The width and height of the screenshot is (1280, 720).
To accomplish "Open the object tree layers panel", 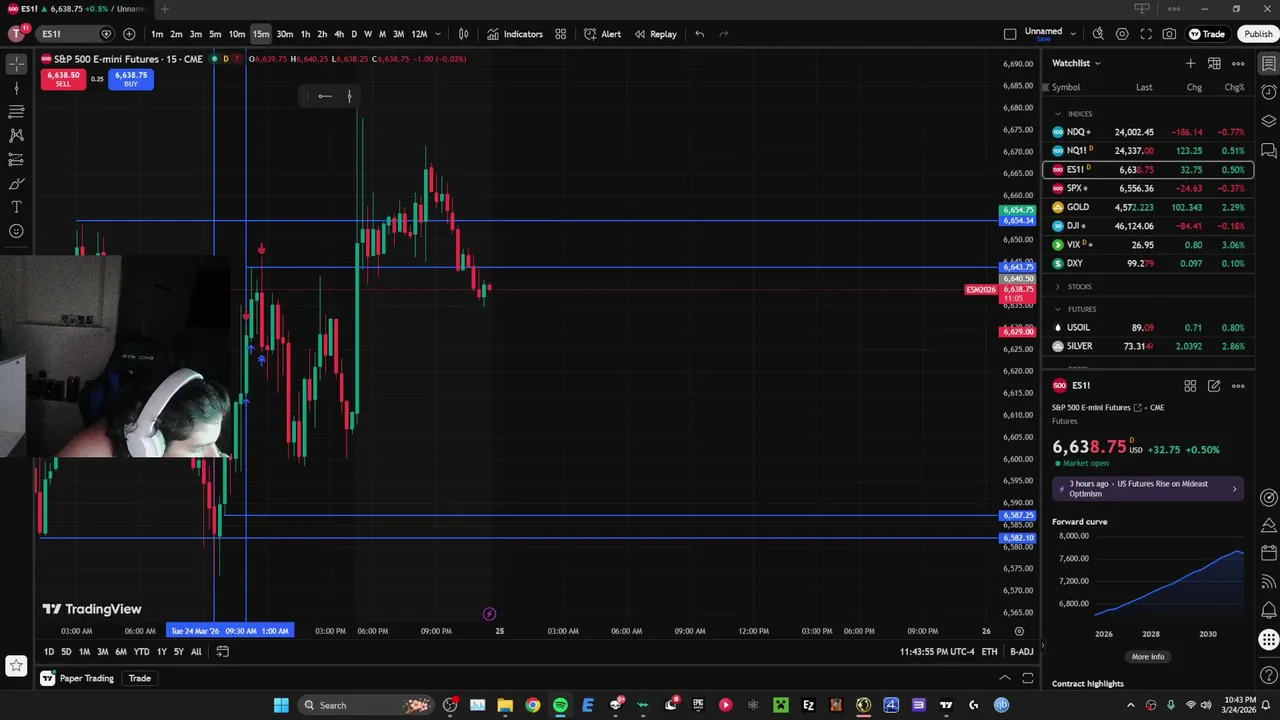I will 1268,121.
